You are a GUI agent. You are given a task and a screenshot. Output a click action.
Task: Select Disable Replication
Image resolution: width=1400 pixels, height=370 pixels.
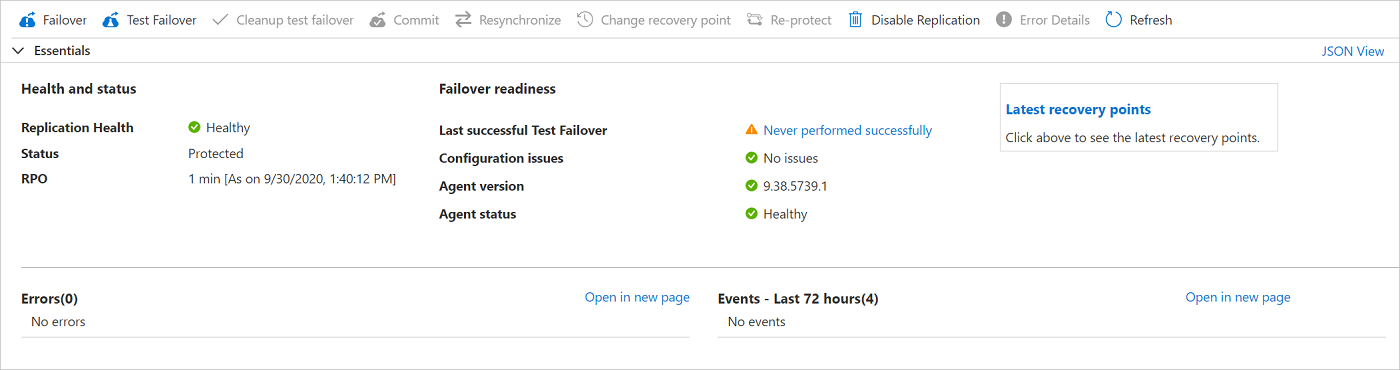click(914, 20)
